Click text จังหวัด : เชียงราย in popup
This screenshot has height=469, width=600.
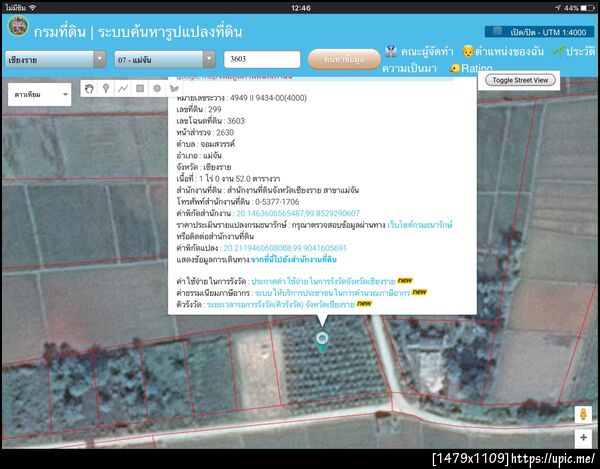tap(204, 167)
